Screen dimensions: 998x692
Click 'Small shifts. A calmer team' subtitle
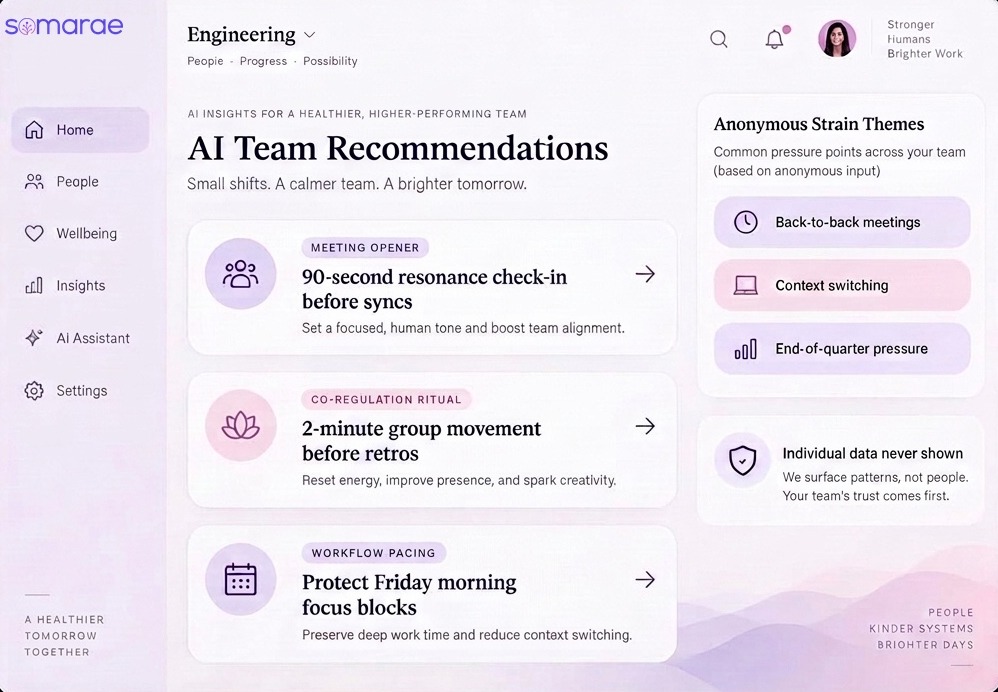[x=357, y=185]
